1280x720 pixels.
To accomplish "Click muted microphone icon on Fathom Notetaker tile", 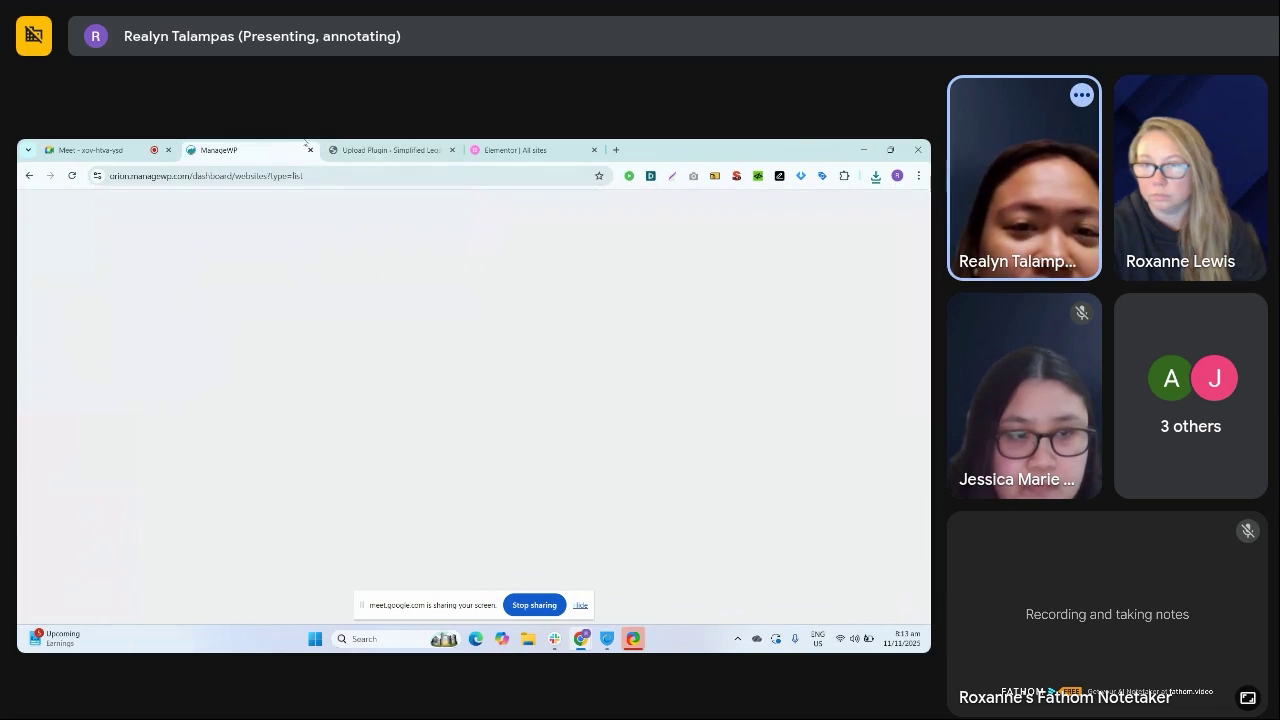I will (1247, 531).
